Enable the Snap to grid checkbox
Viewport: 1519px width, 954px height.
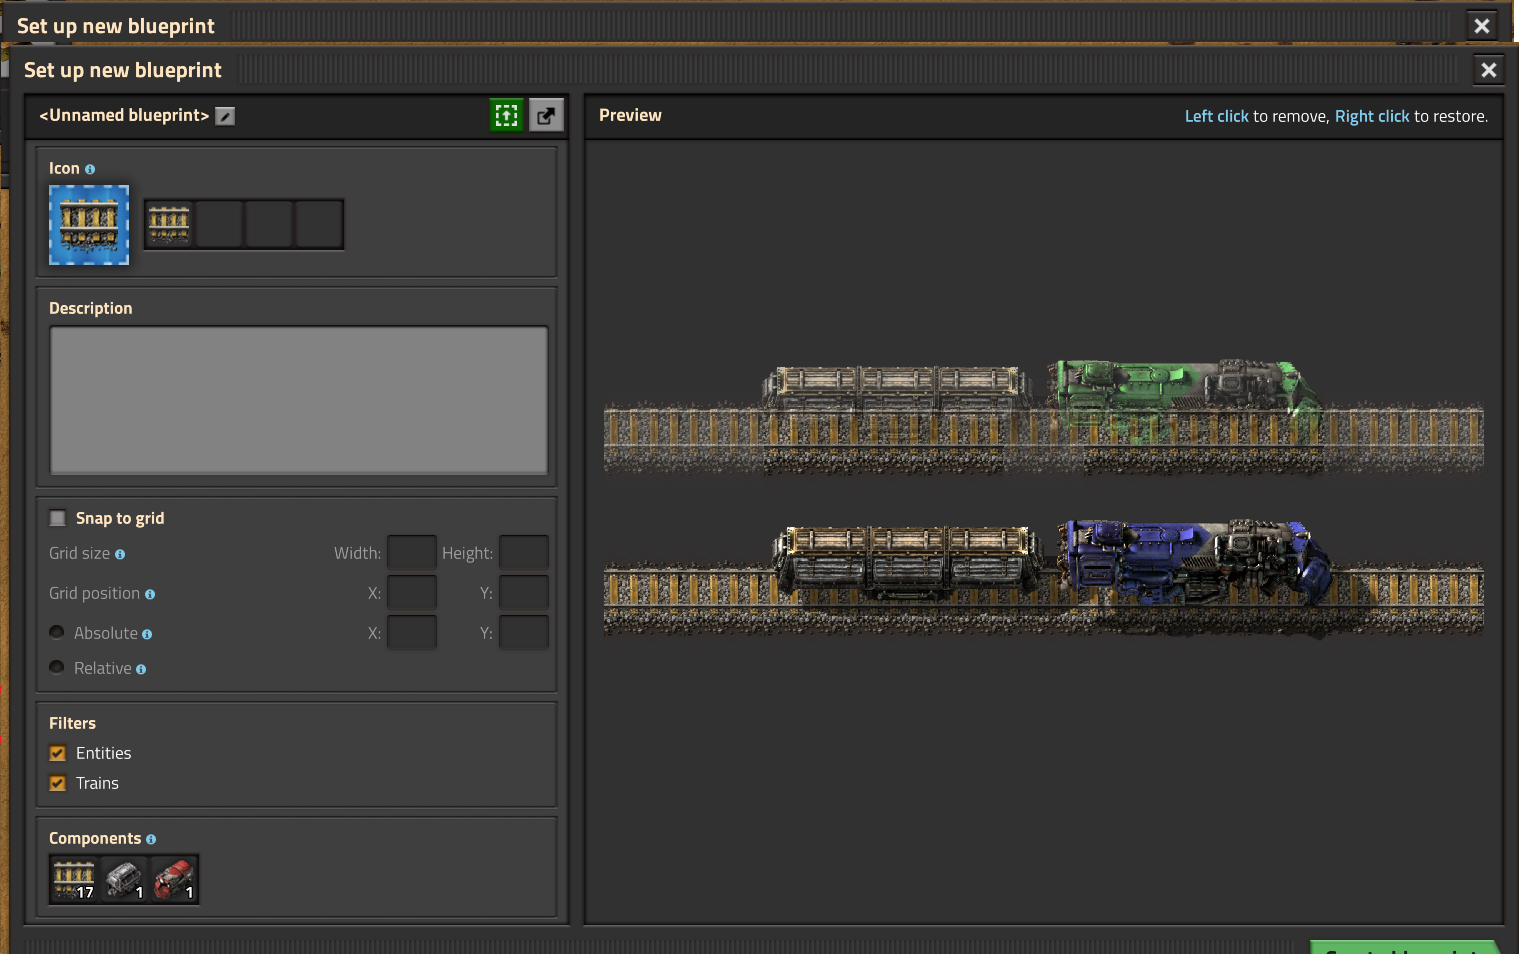click(58, 518)
